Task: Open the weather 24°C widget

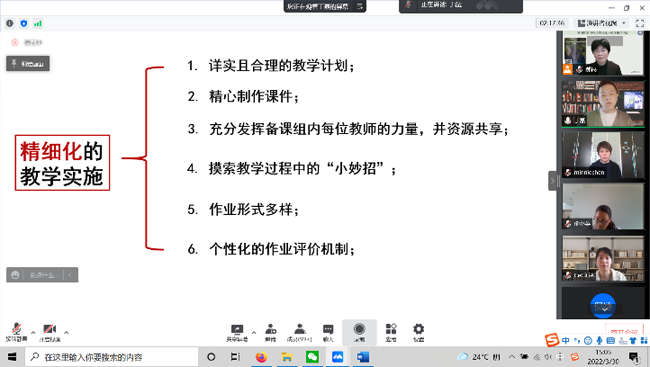Action: point(478,357)
